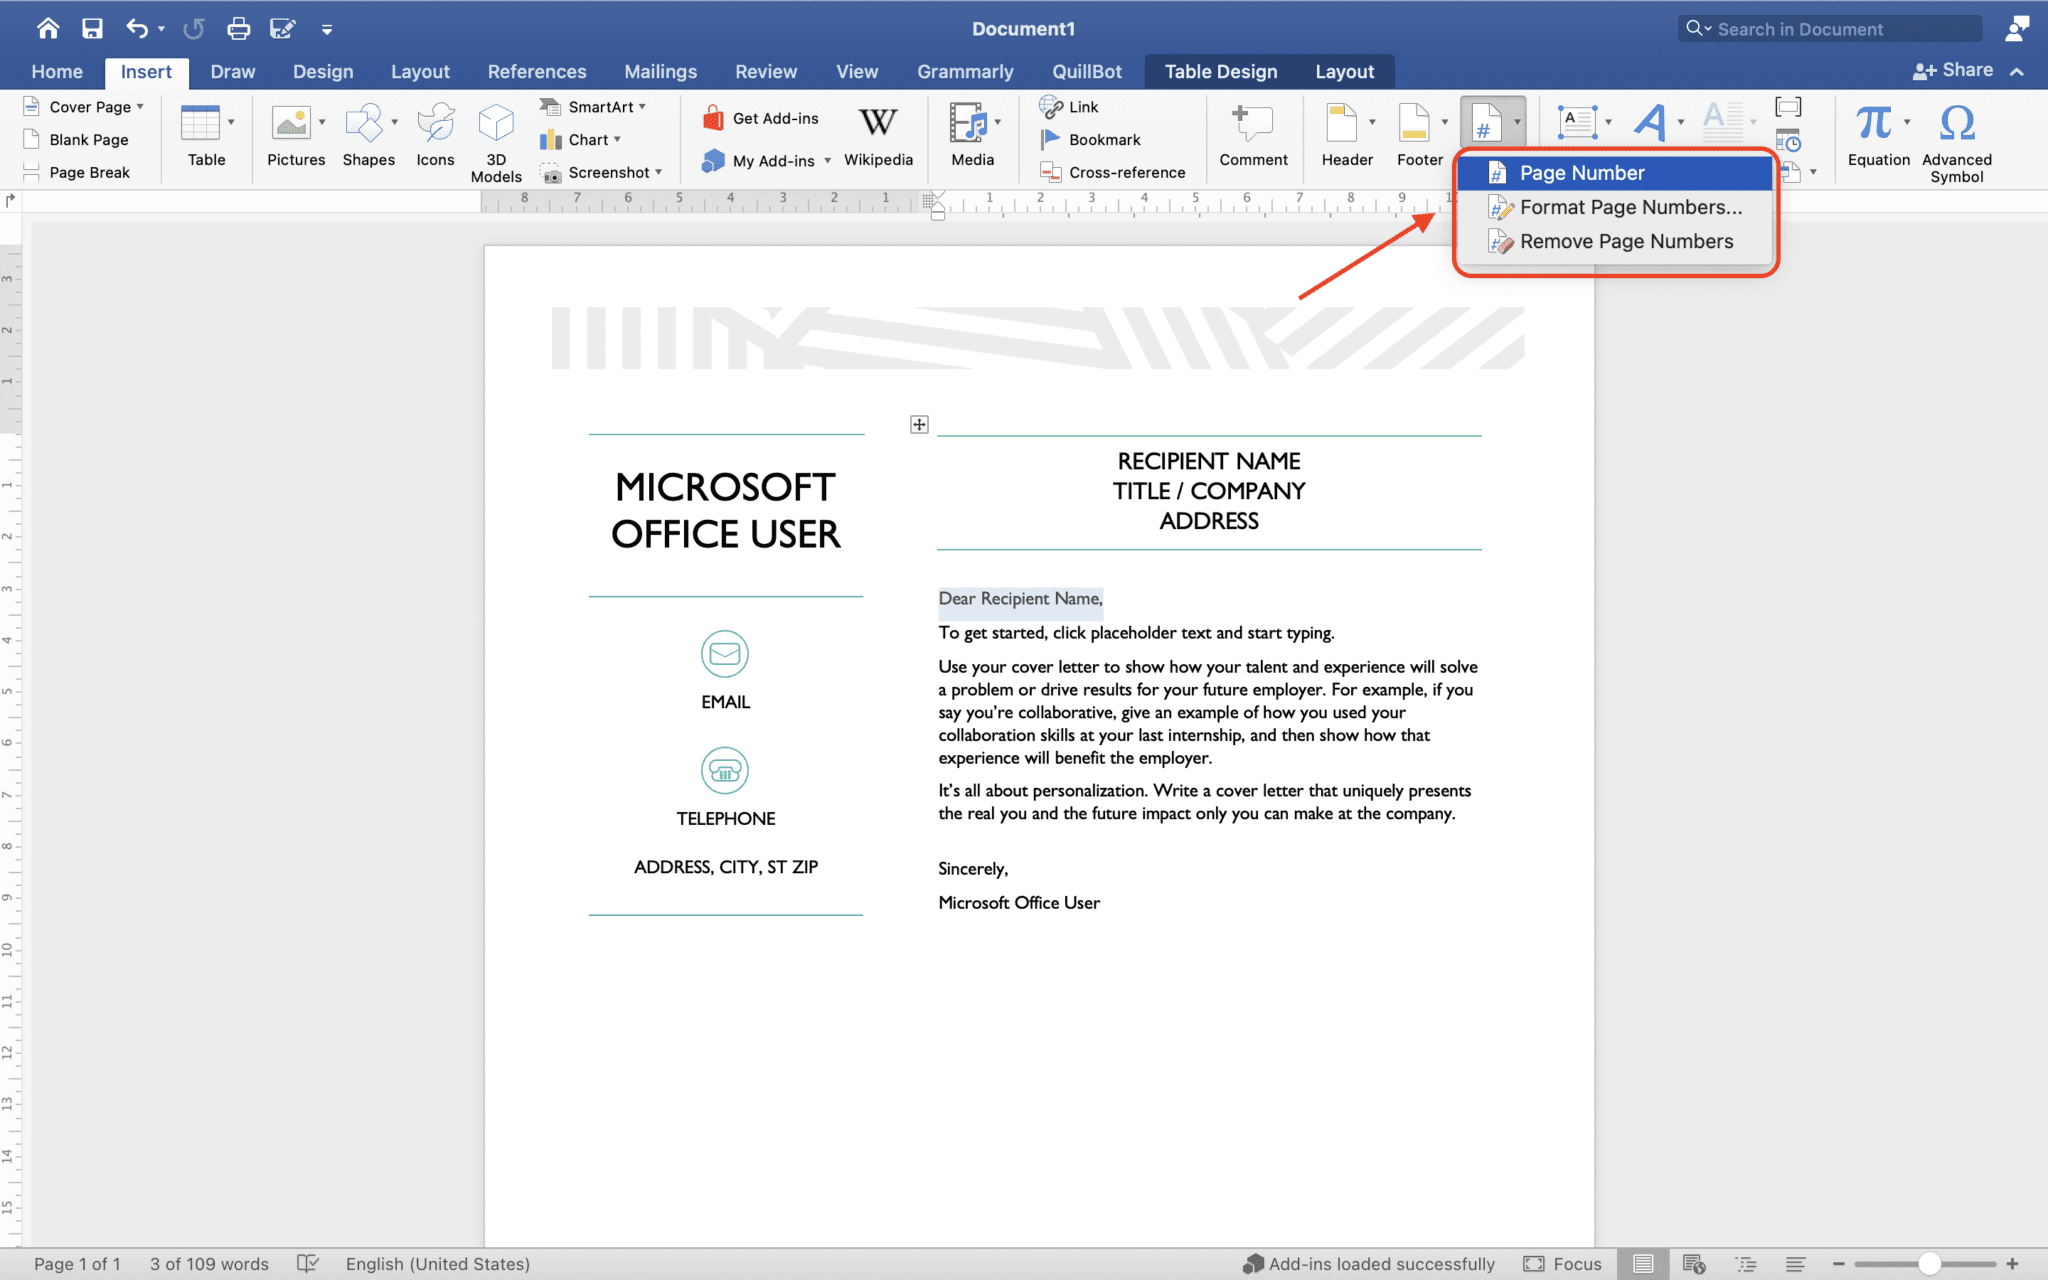Open the Header dropdown arrow

[x=1372, y=122]
